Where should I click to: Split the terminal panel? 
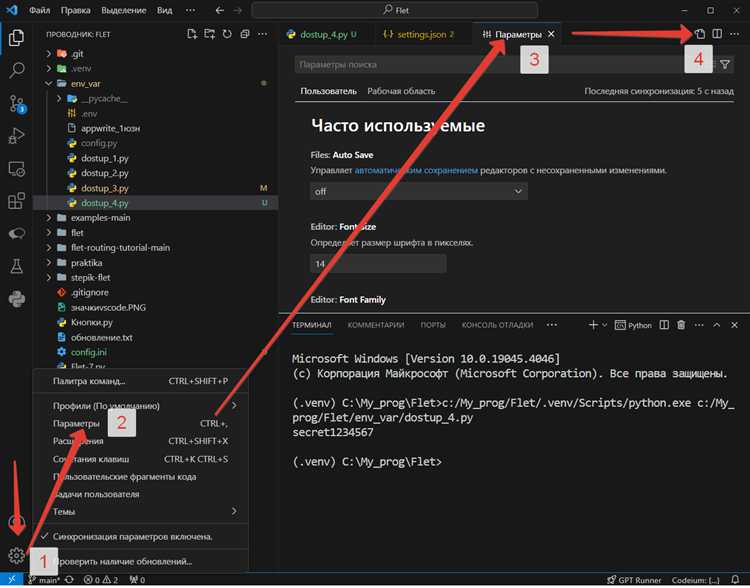pyautogui.click(x=664, y=325)
